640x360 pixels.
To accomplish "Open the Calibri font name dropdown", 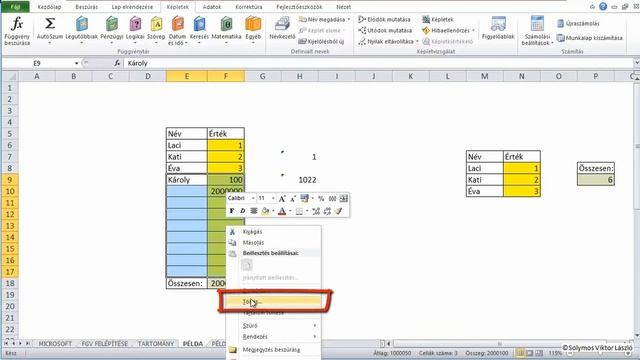I will coord(253,198).
